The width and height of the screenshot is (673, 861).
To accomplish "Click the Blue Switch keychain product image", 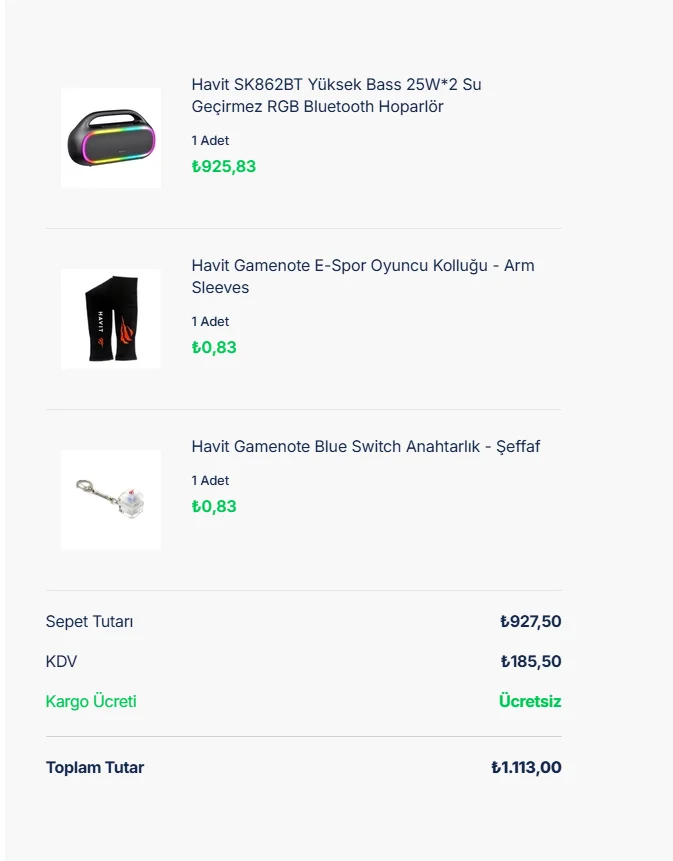I will point(111,499).
